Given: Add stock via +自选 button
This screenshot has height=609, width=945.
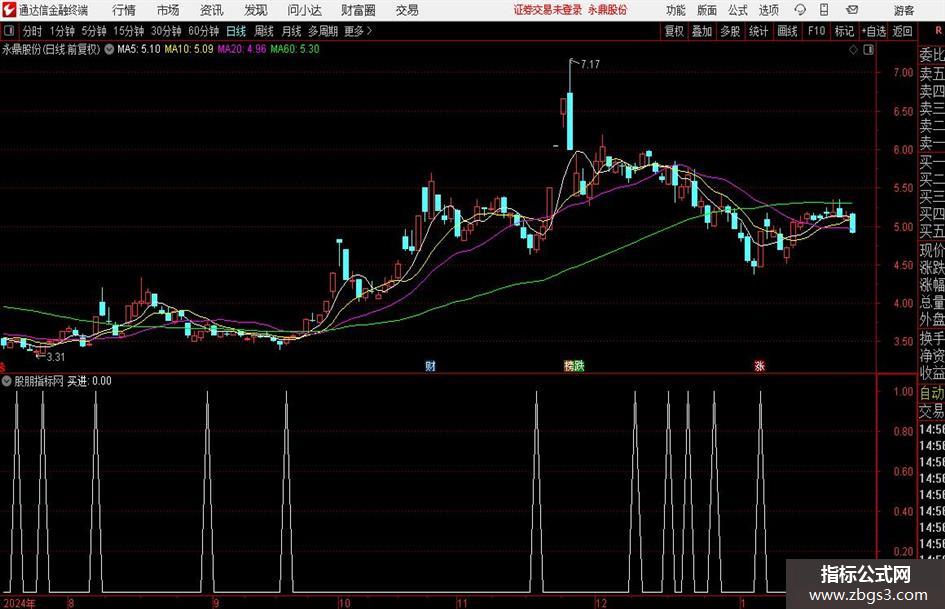Looking at the screenshot, I should click(x=874, y=31).
